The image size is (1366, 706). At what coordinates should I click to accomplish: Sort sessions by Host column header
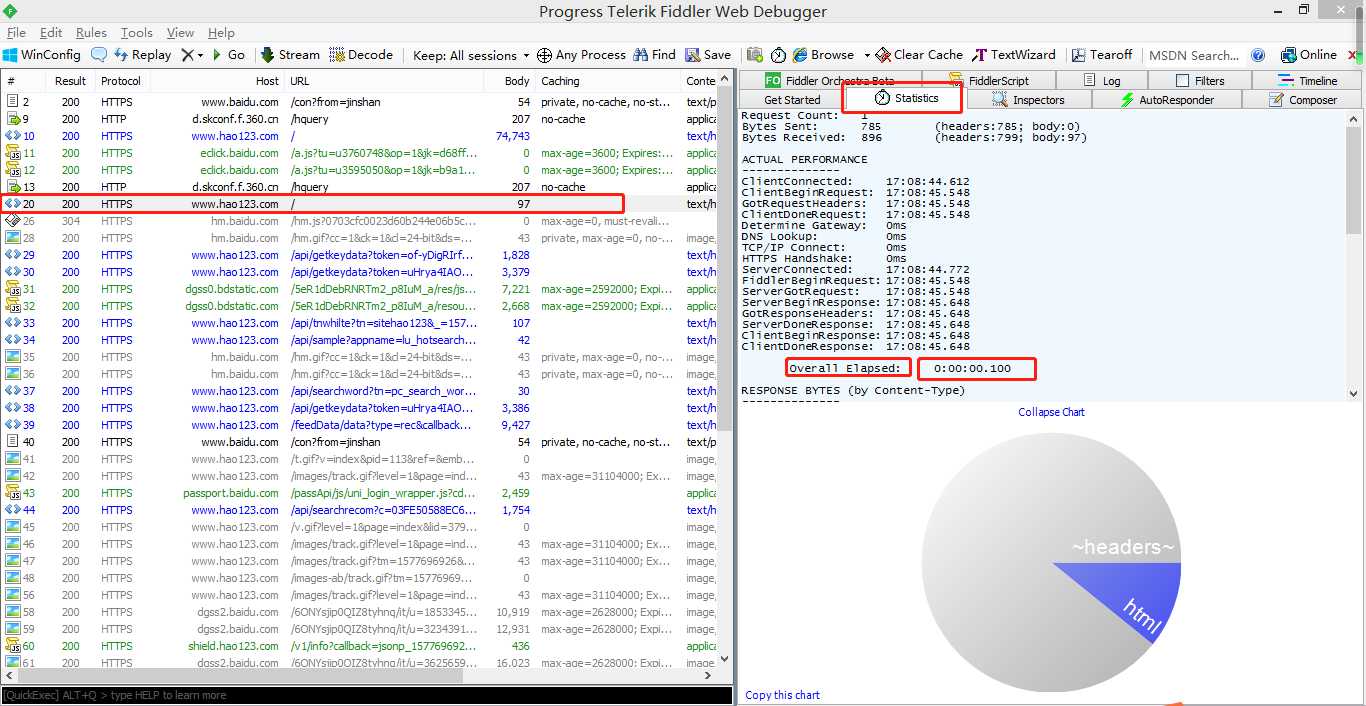pos(217,81)
